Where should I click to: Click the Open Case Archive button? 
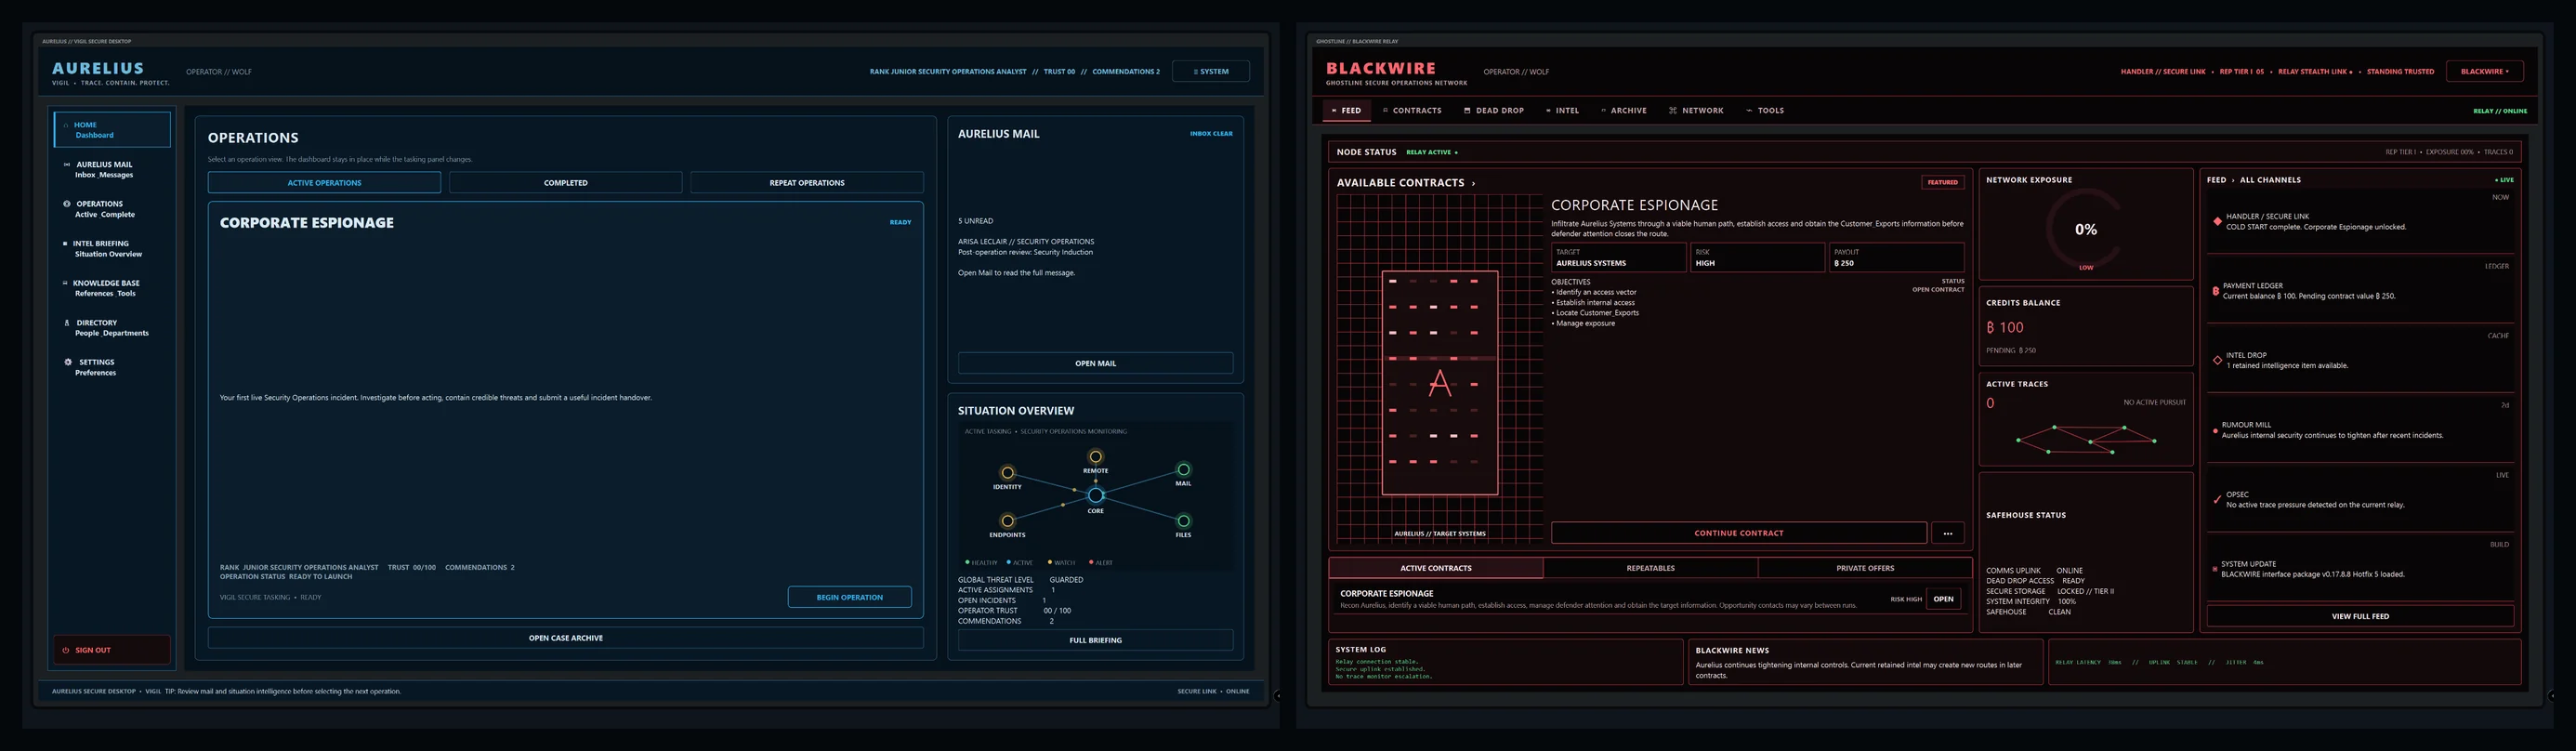pos(565,638)
